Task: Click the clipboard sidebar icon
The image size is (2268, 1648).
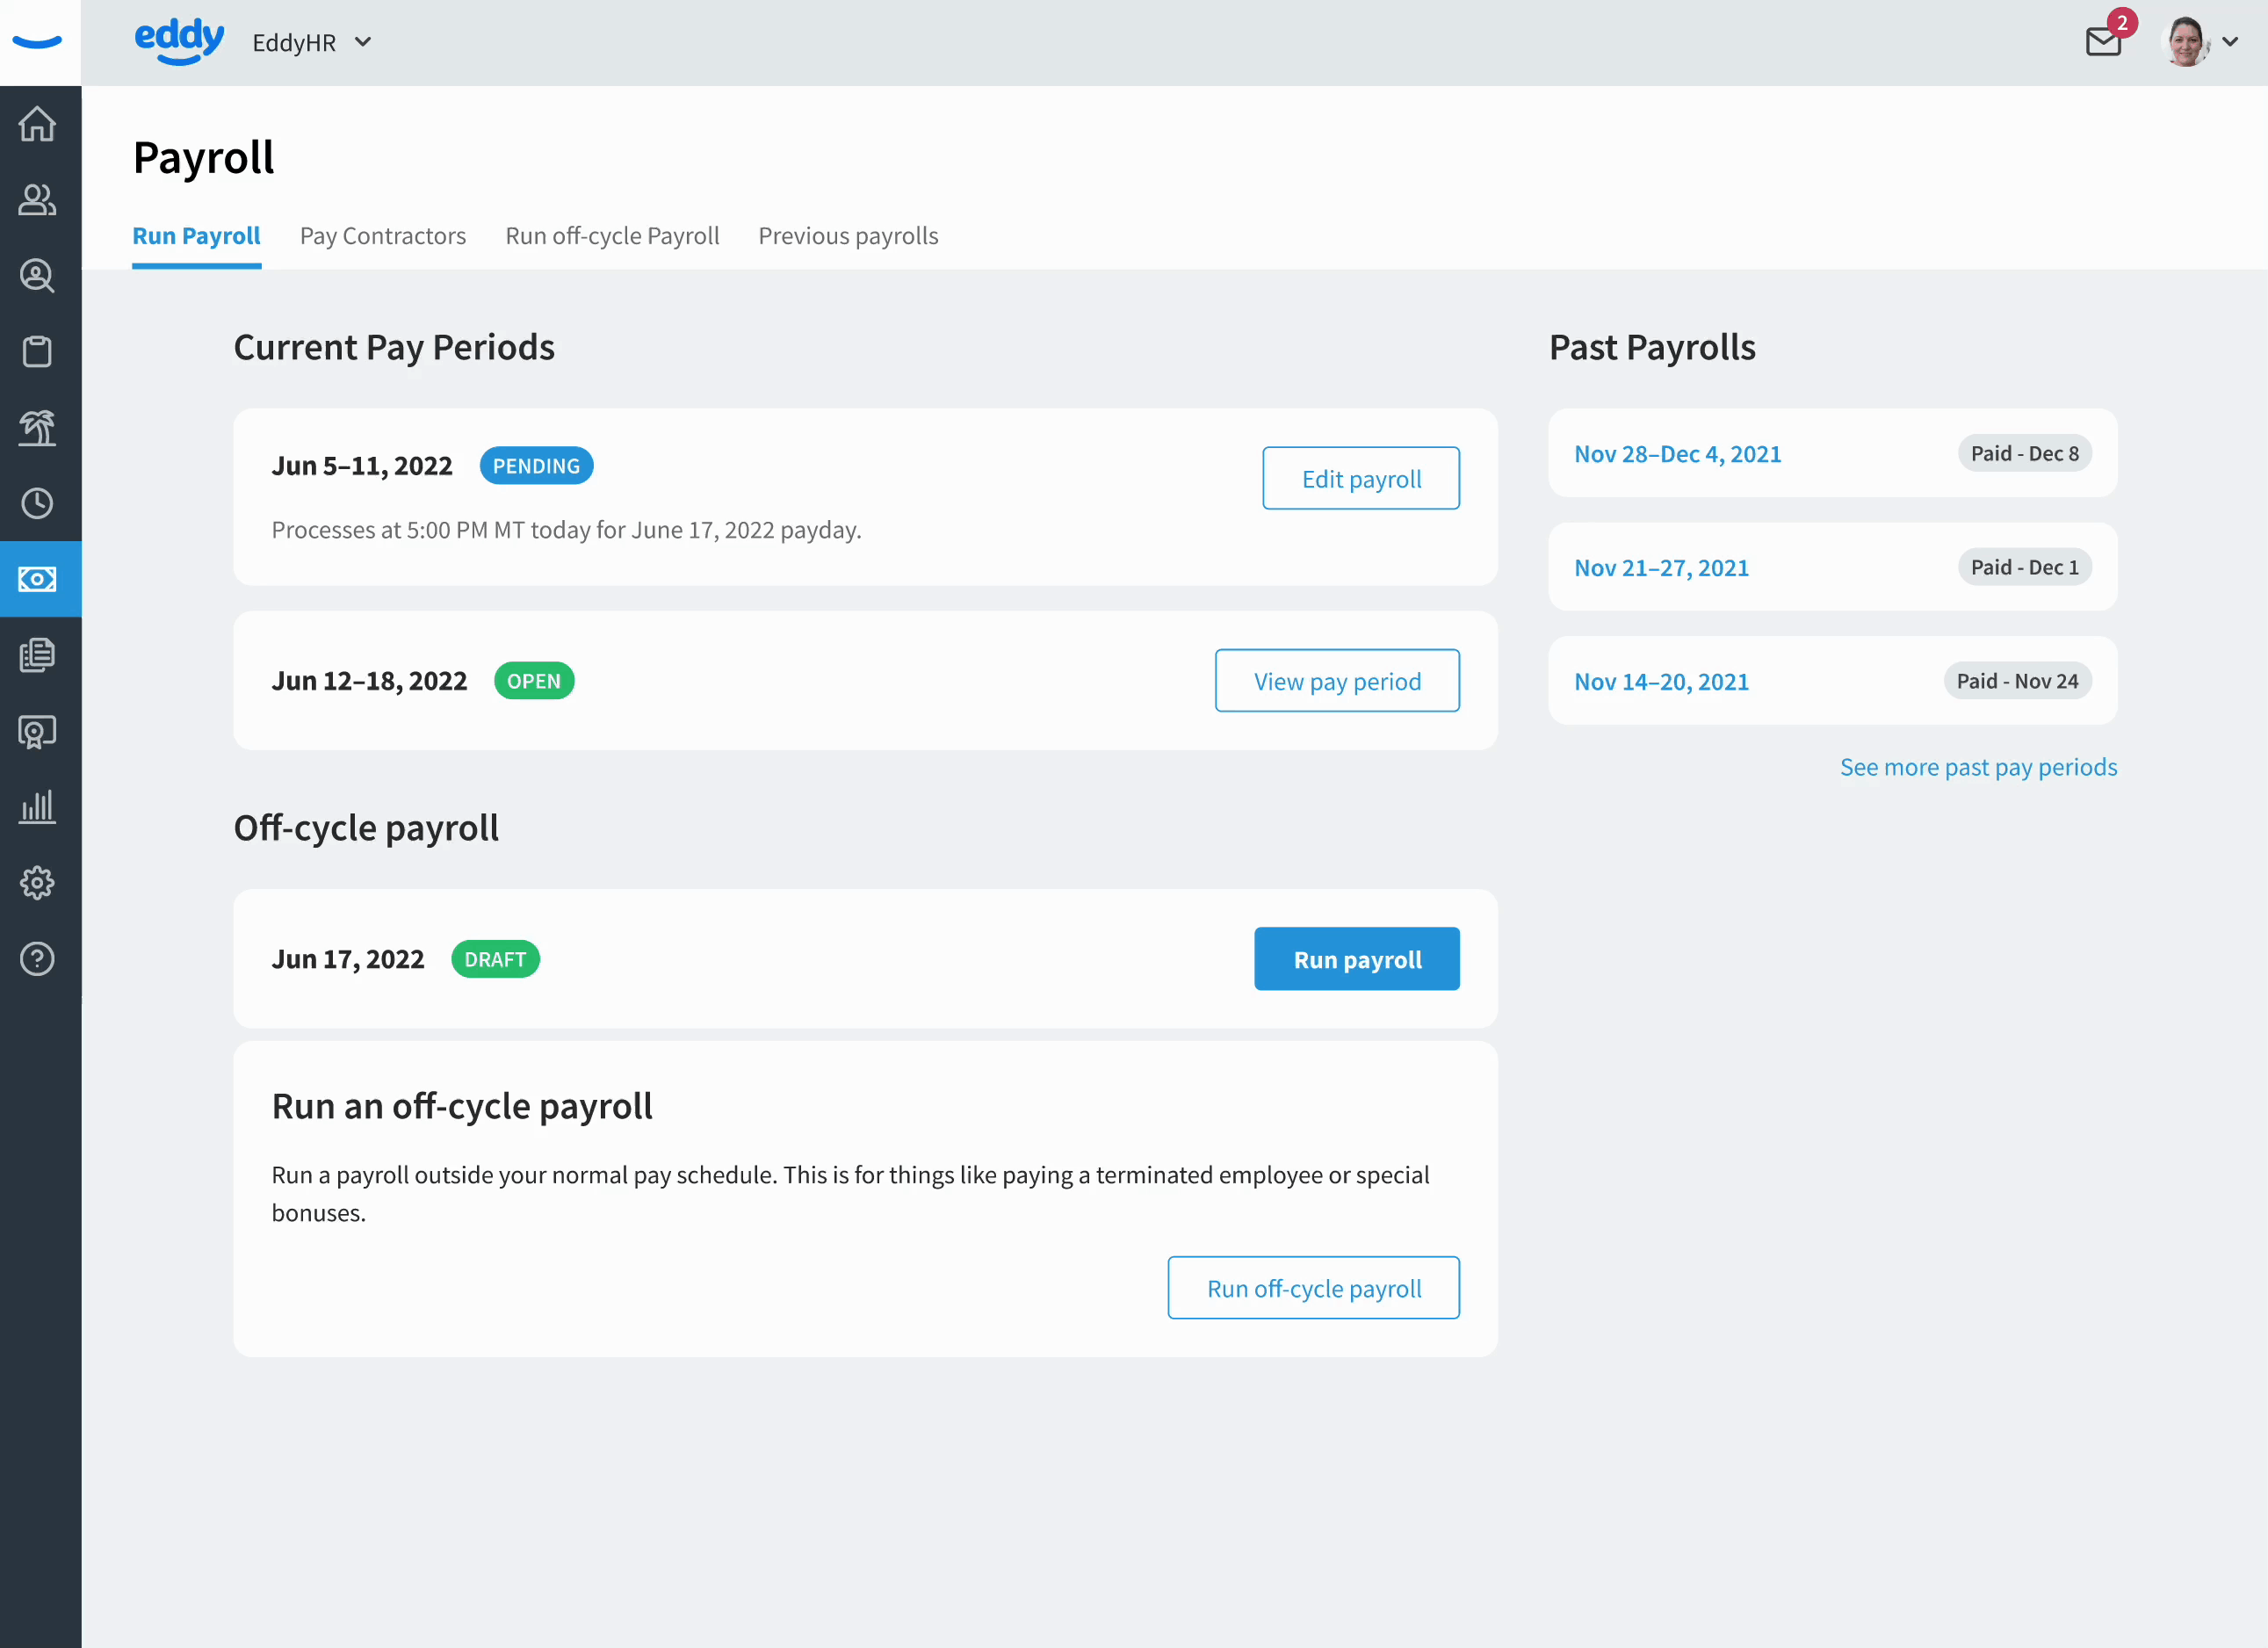Action: click(x=38, y=352)
